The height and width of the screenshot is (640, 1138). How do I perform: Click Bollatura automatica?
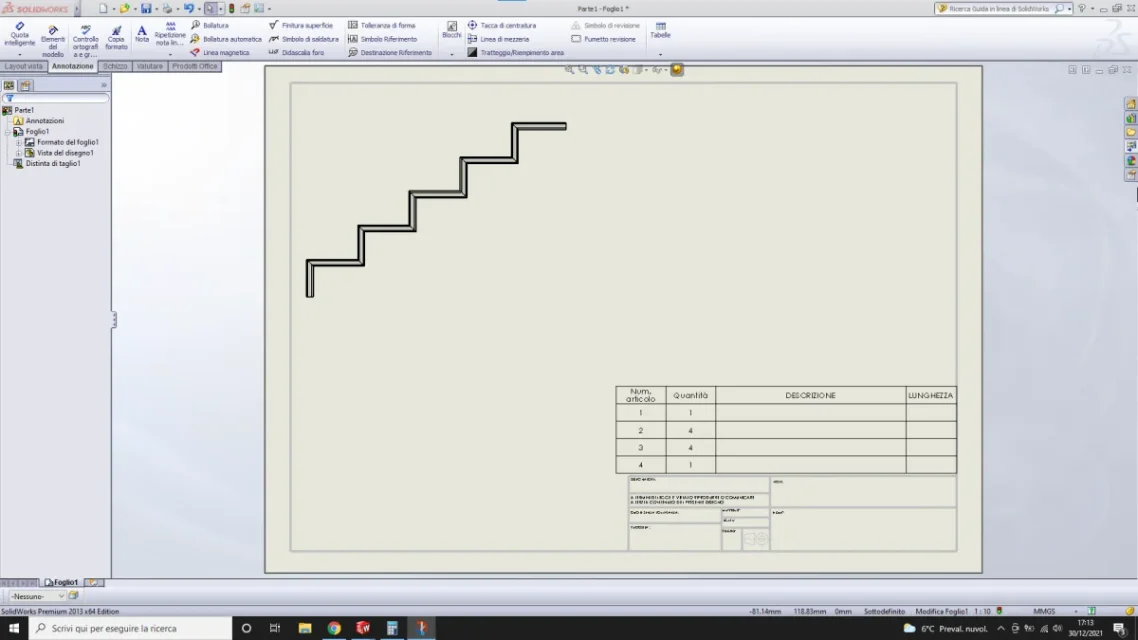226,39
